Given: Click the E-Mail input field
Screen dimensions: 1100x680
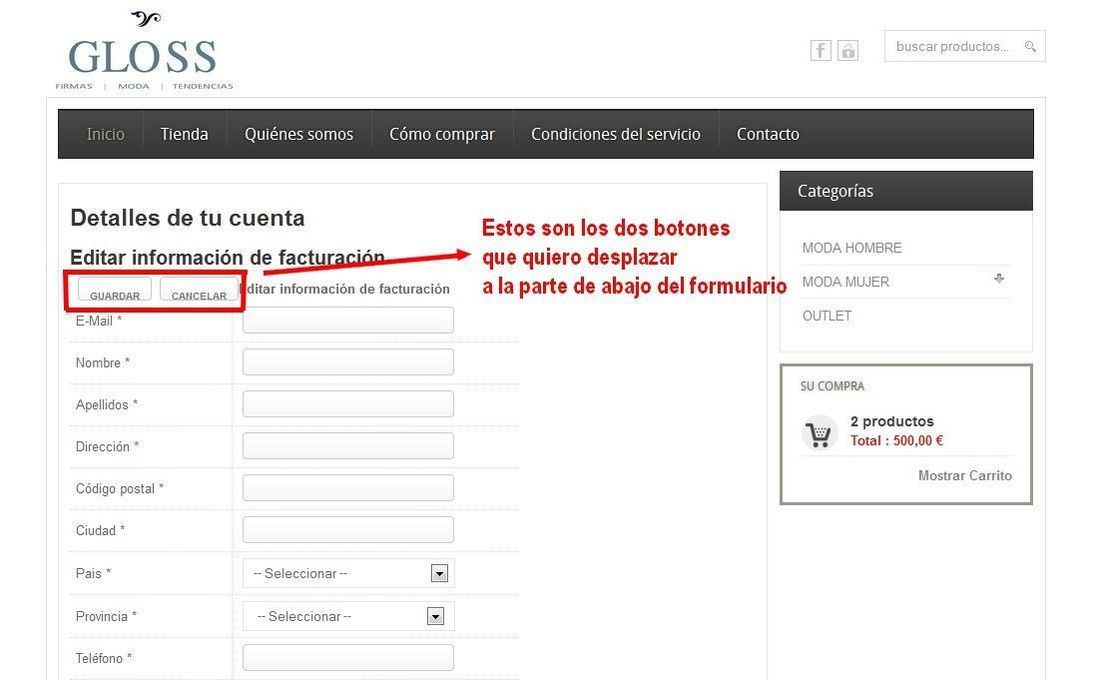Looking at the screenshot, I should pos(348,320).
